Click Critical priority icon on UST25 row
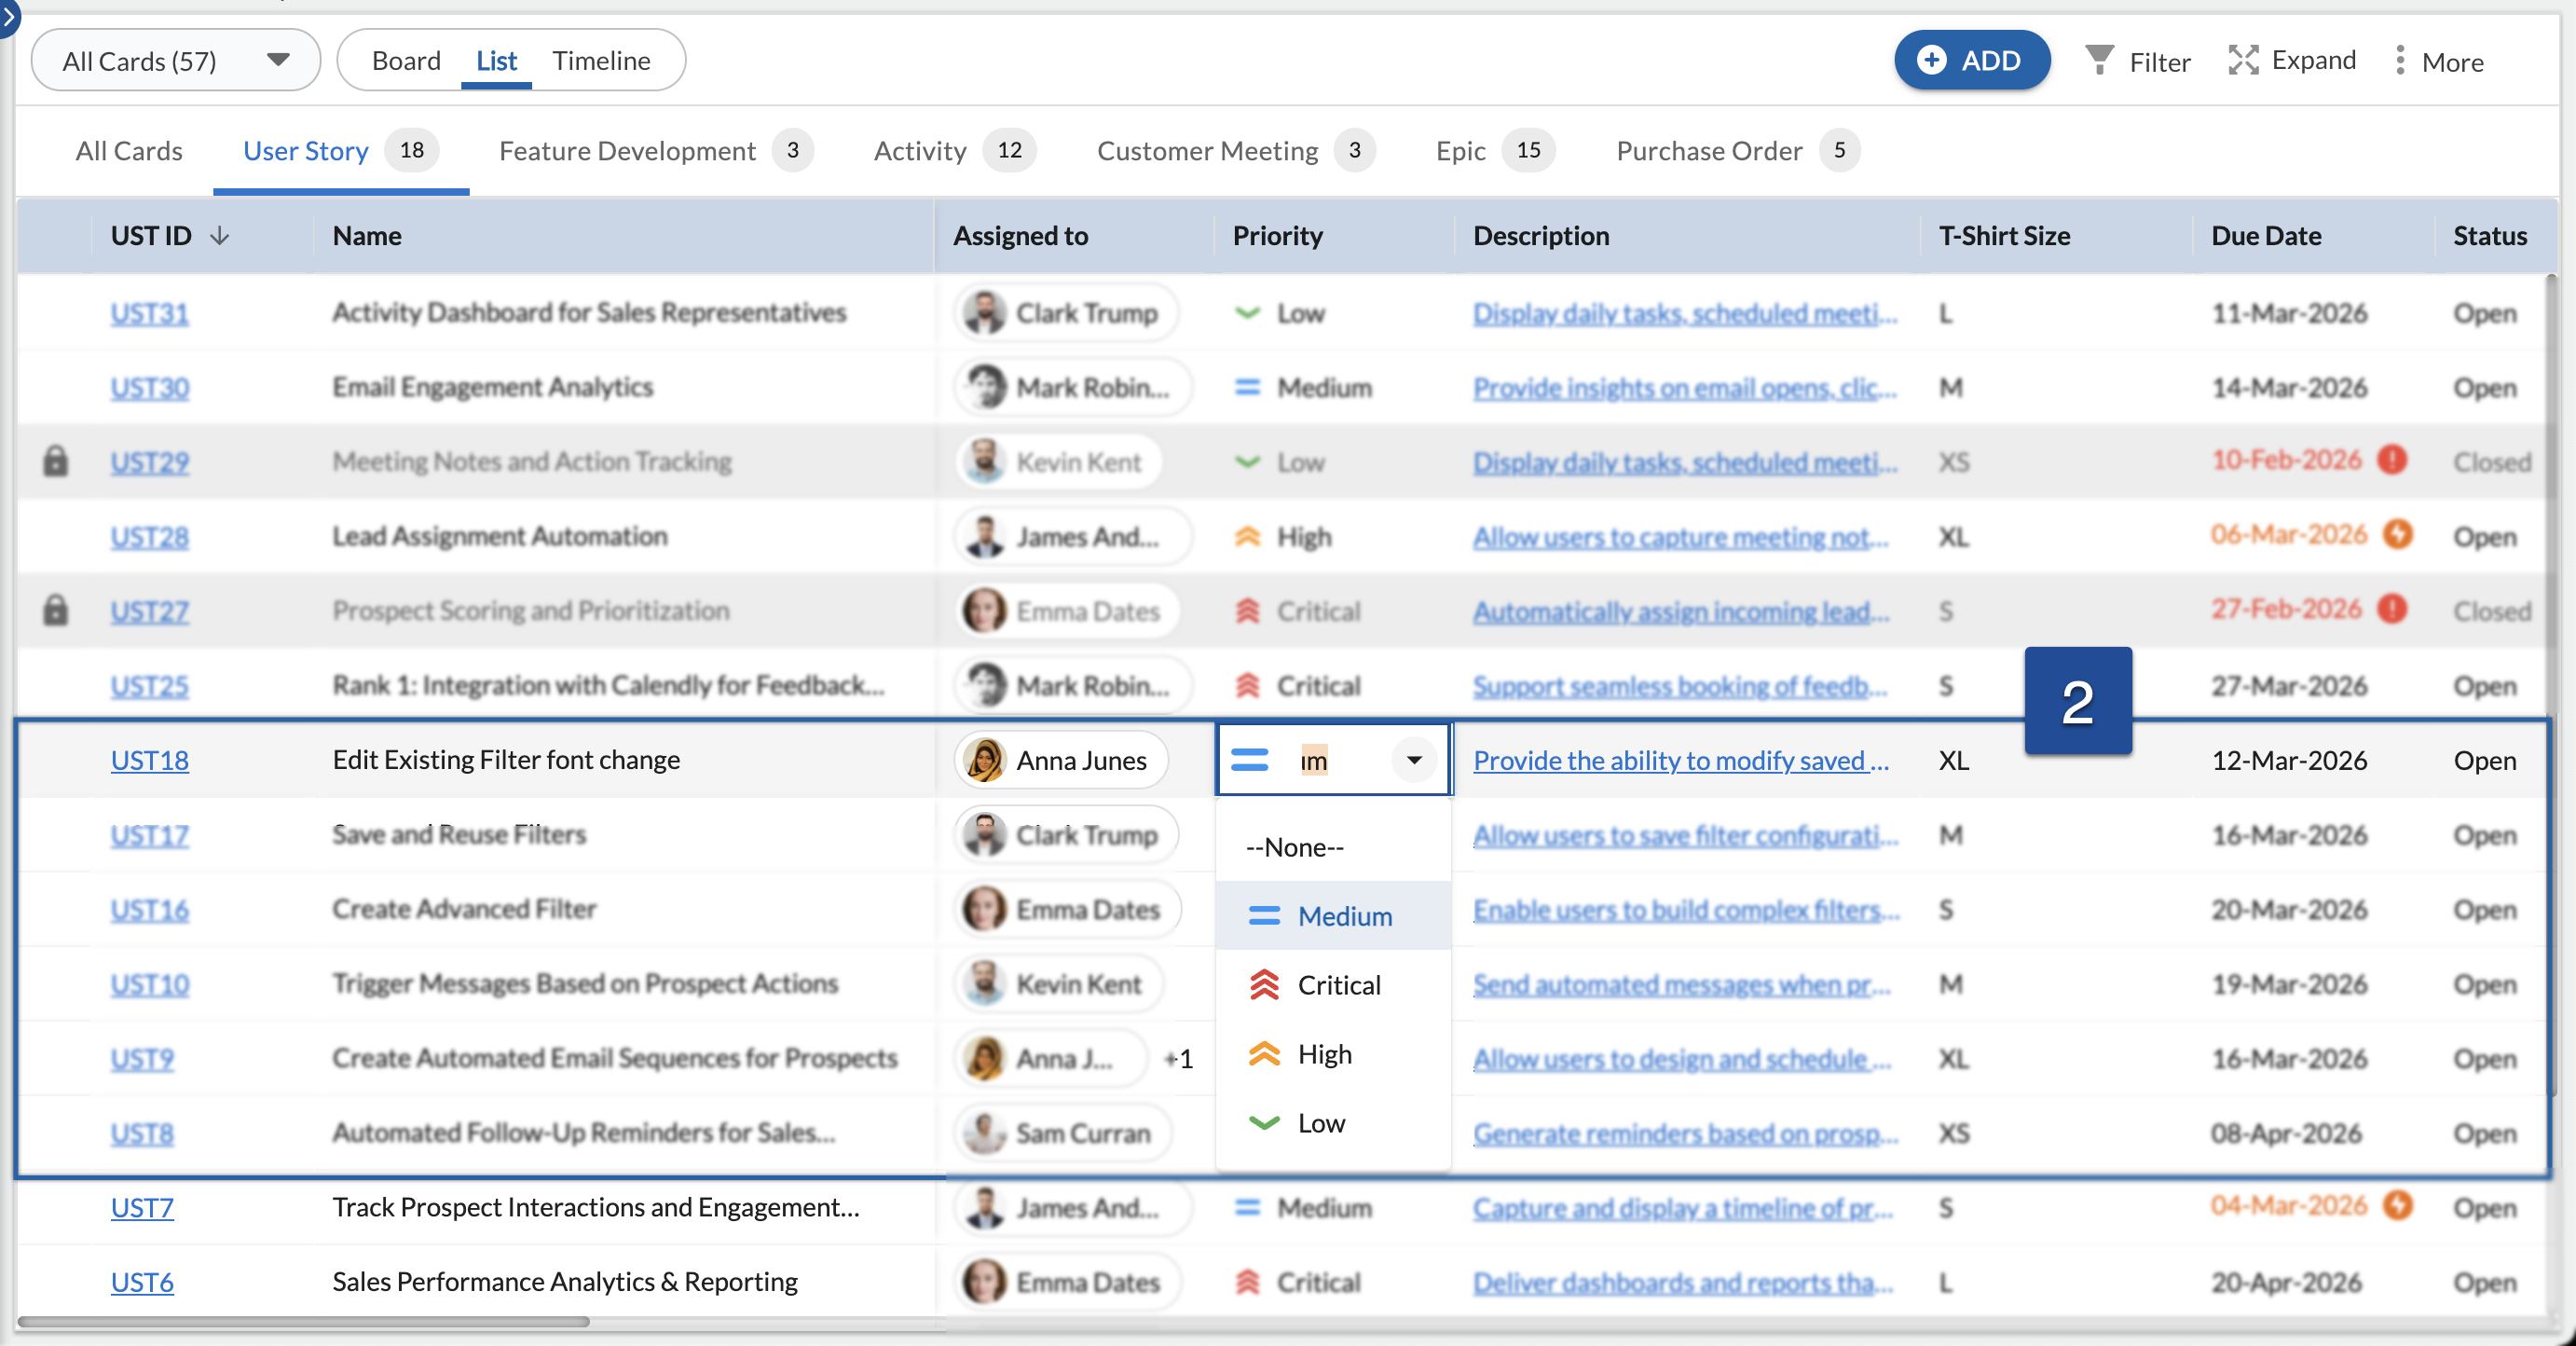The width and height of the screenshot is (2576, 1346). (1247, 686)
